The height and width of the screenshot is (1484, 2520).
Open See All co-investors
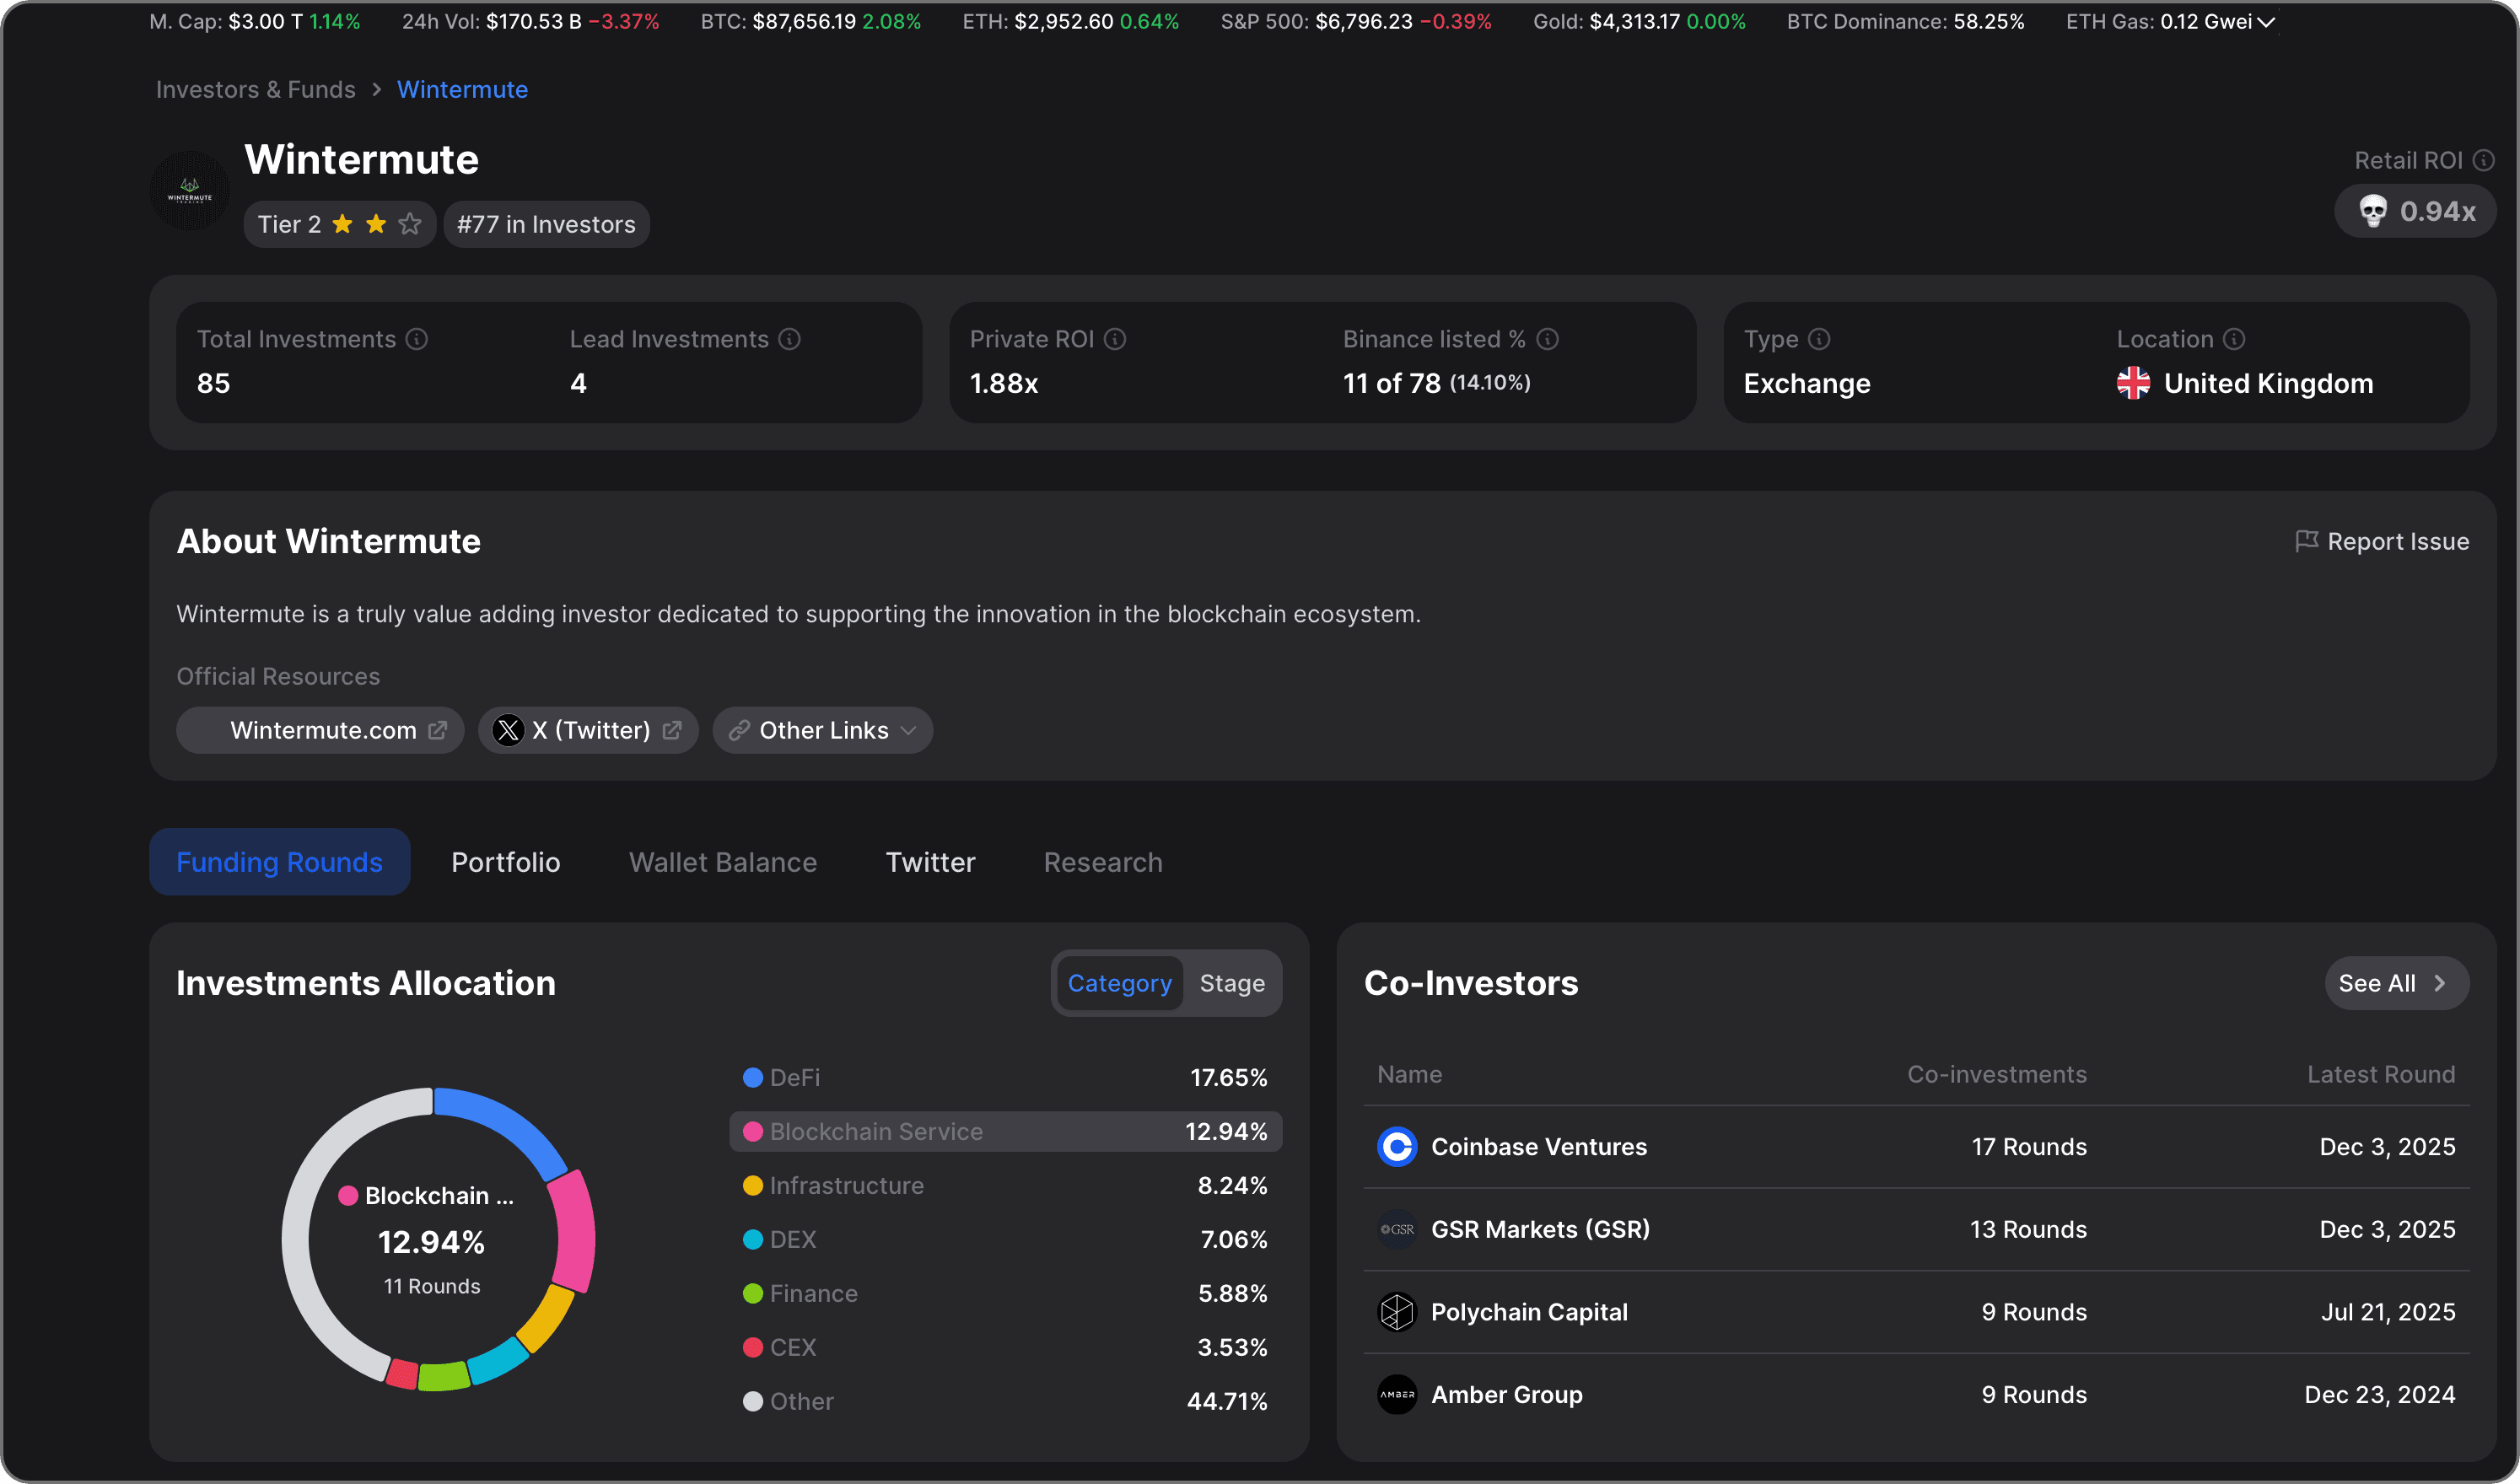(x=2395, y=983)
